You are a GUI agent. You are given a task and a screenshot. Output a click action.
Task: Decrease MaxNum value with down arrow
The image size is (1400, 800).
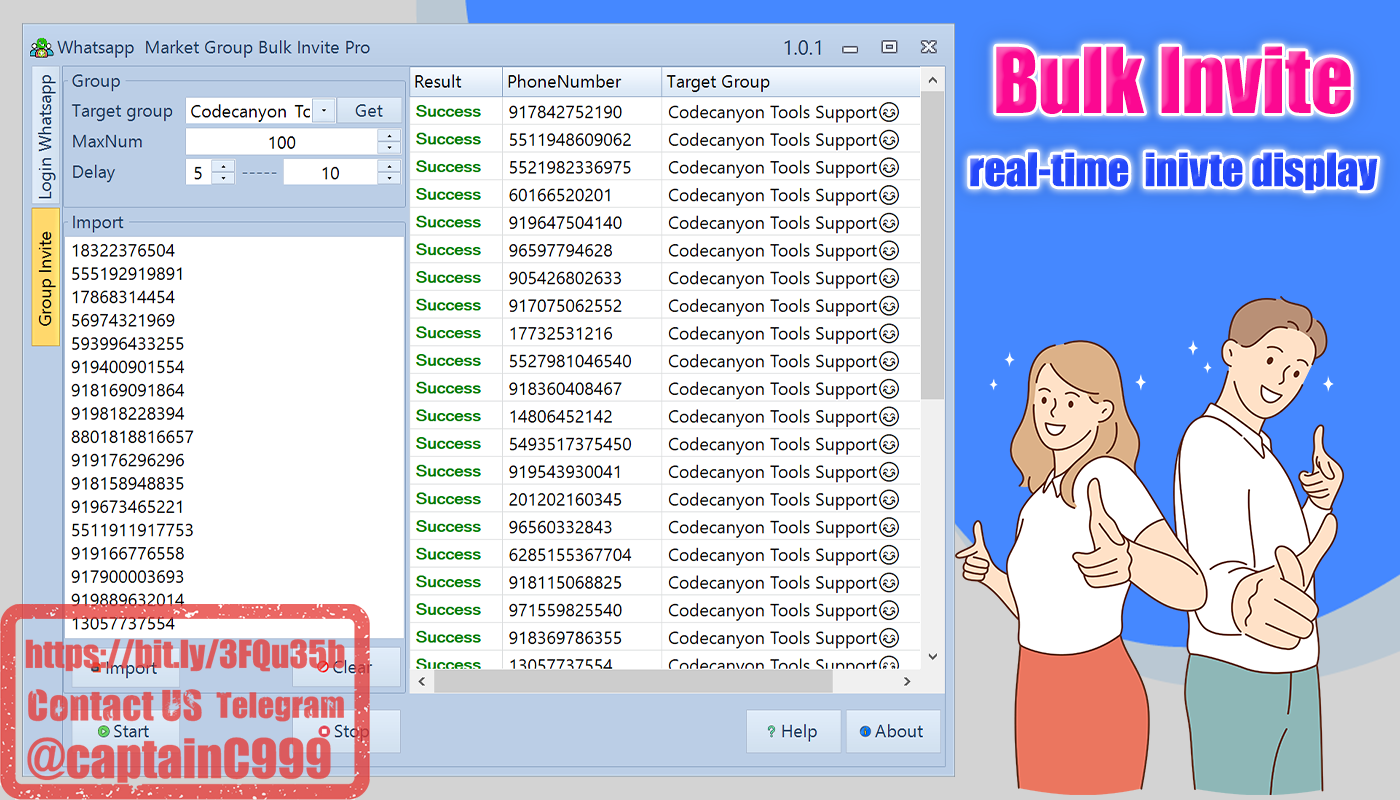pyautogui.click(x=389, y=148)
